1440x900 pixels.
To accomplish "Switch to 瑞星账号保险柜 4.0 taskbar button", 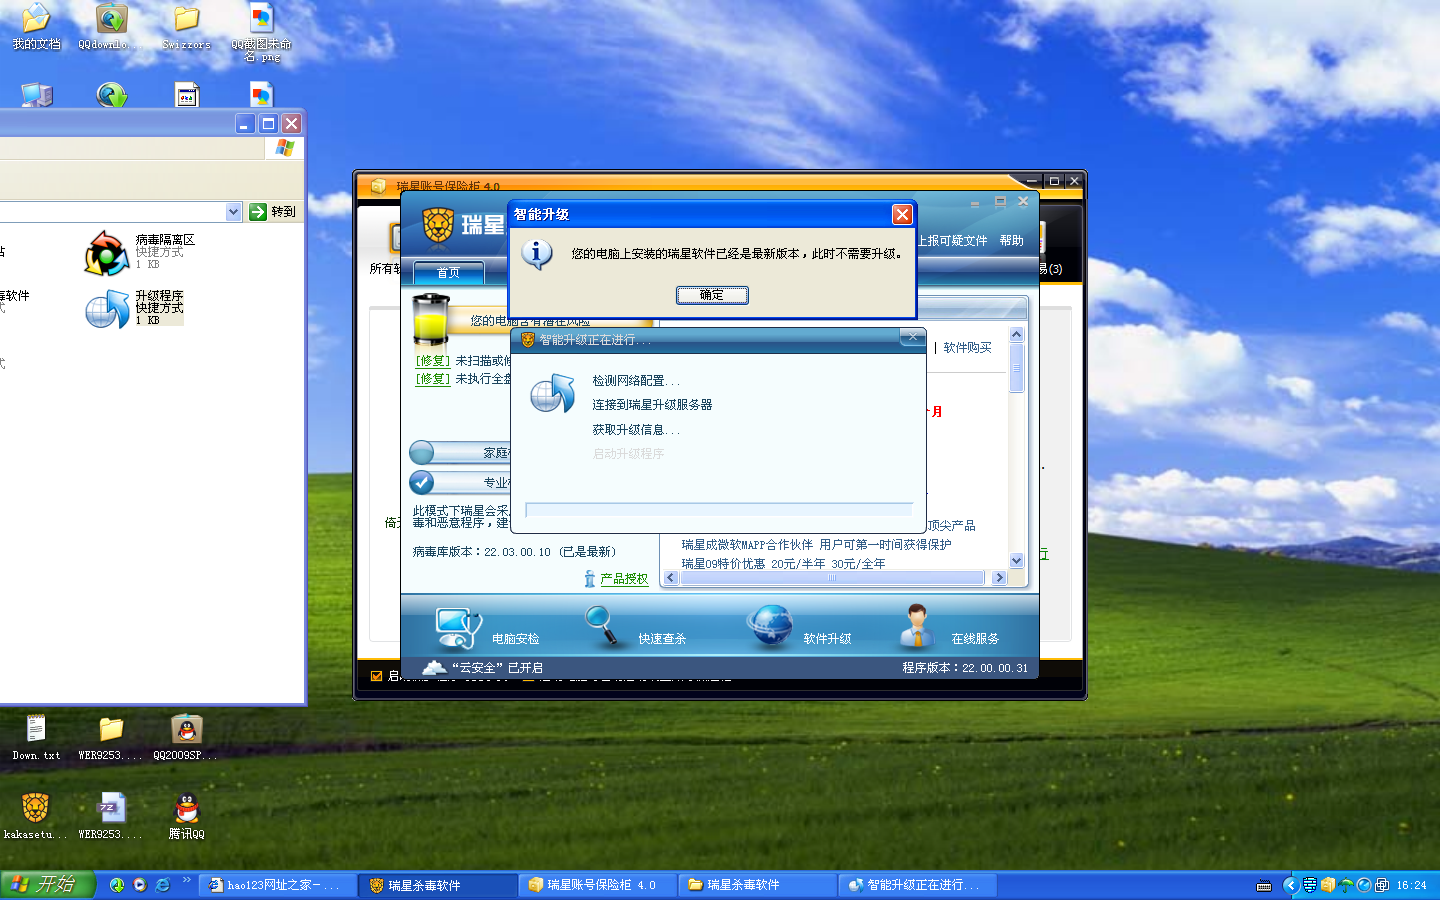I will [x=598, y=885].
